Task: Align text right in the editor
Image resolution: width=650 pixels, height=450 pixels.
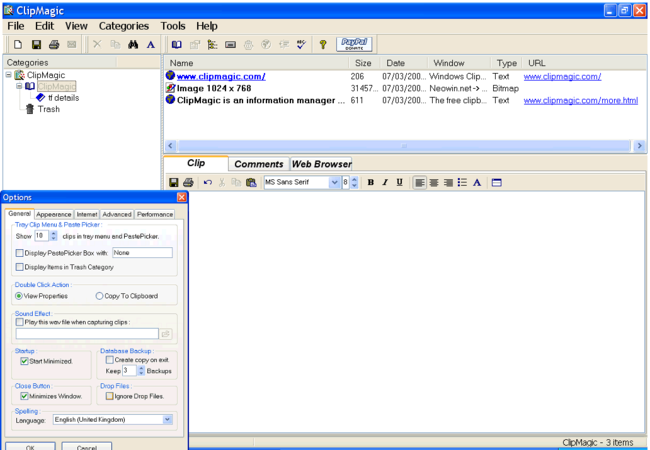Action: [x=448, y=182]
